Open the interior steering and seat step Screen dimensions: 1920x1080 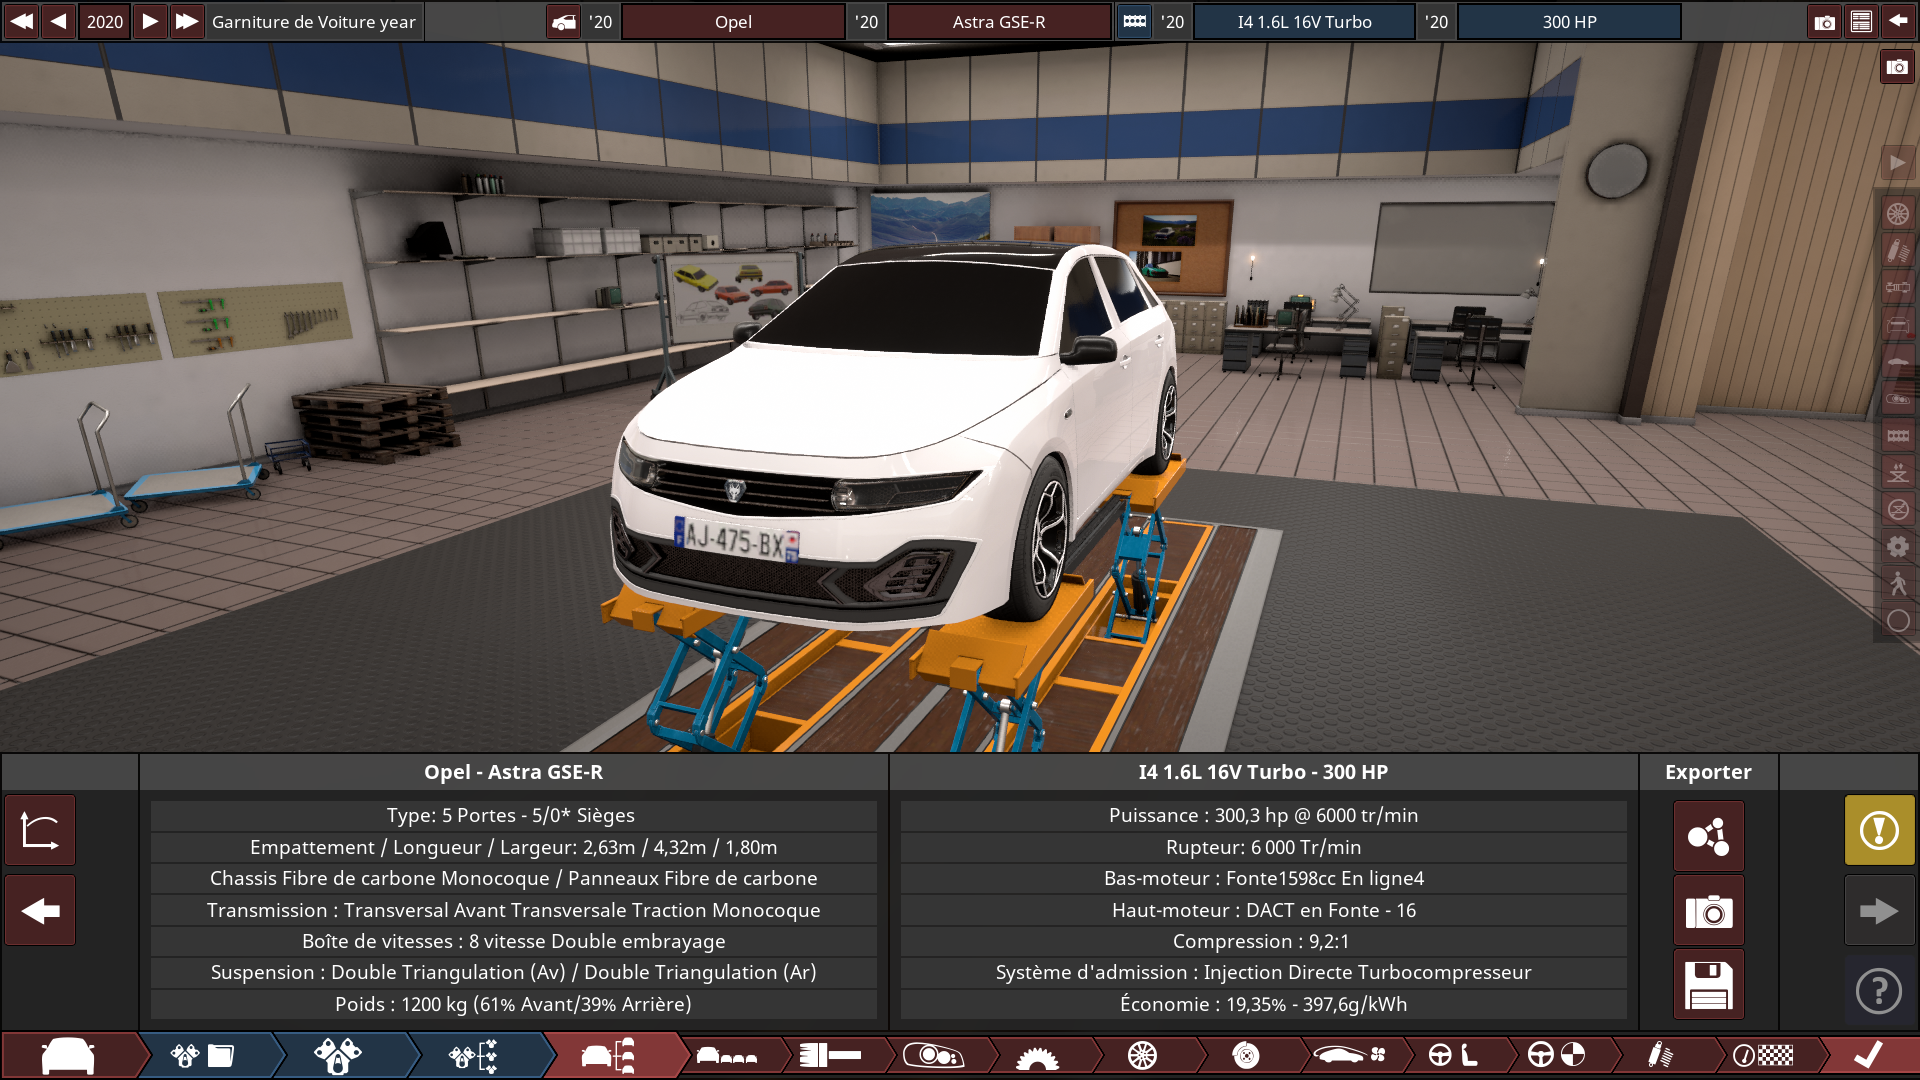tap(1453, 1056)
